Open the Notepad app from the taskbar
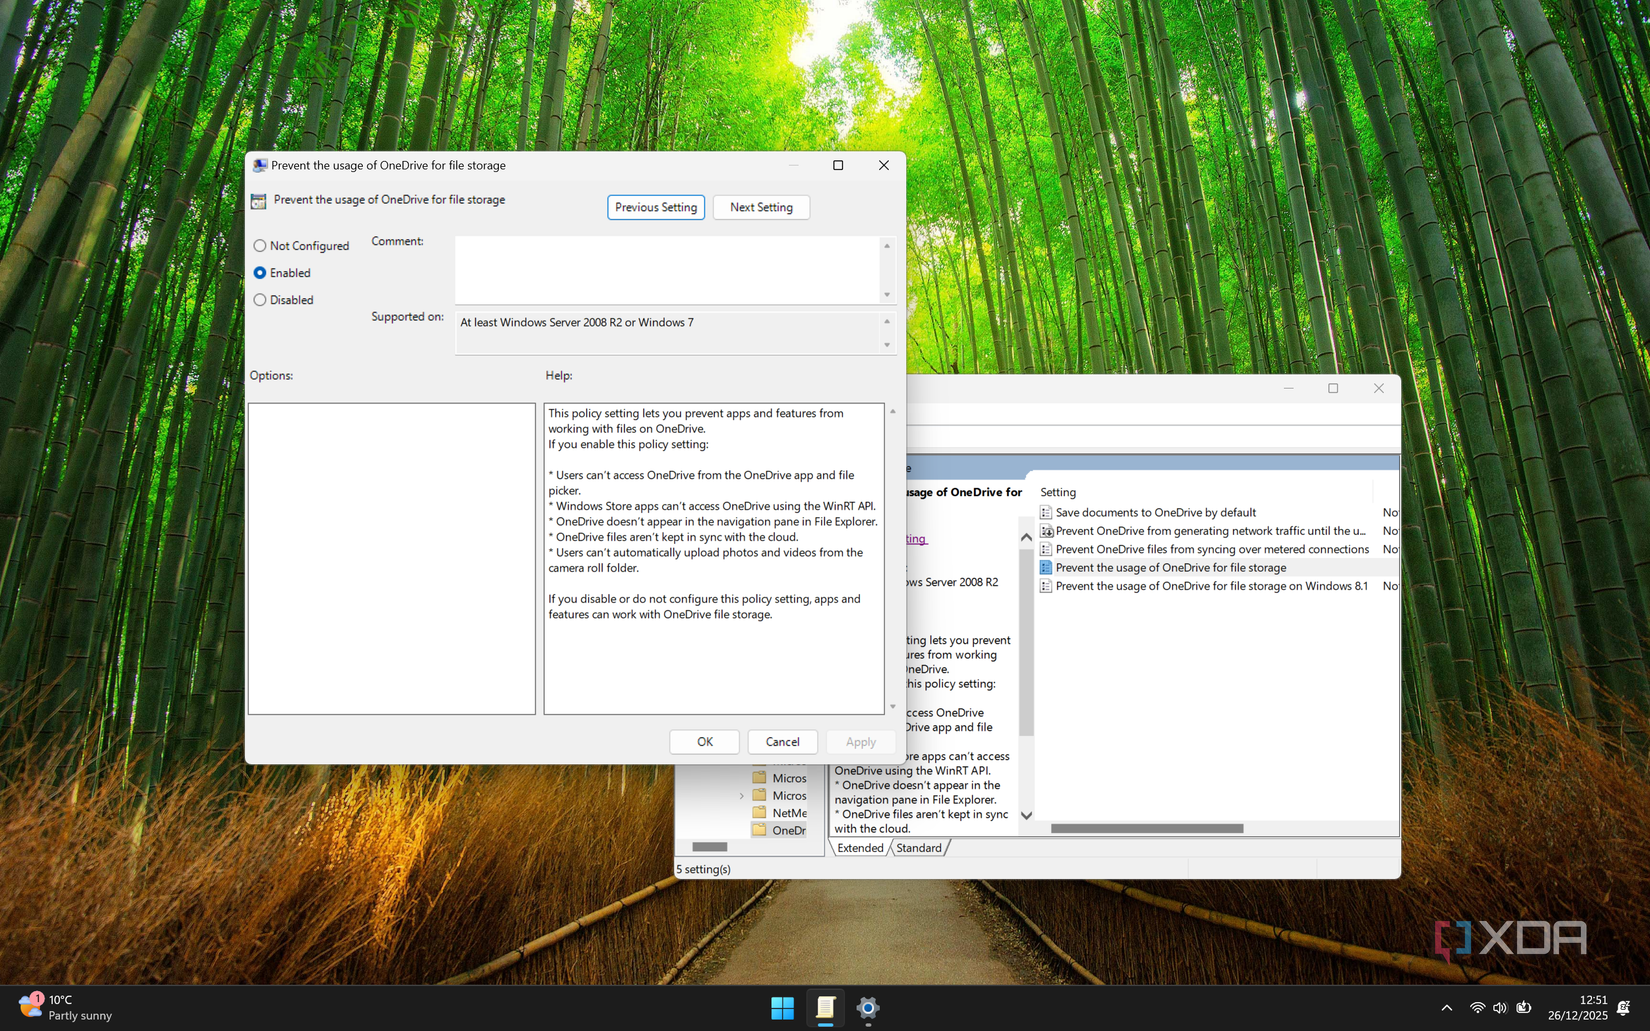This screenshot has height=1031, width=1650. pos(825,1008)
